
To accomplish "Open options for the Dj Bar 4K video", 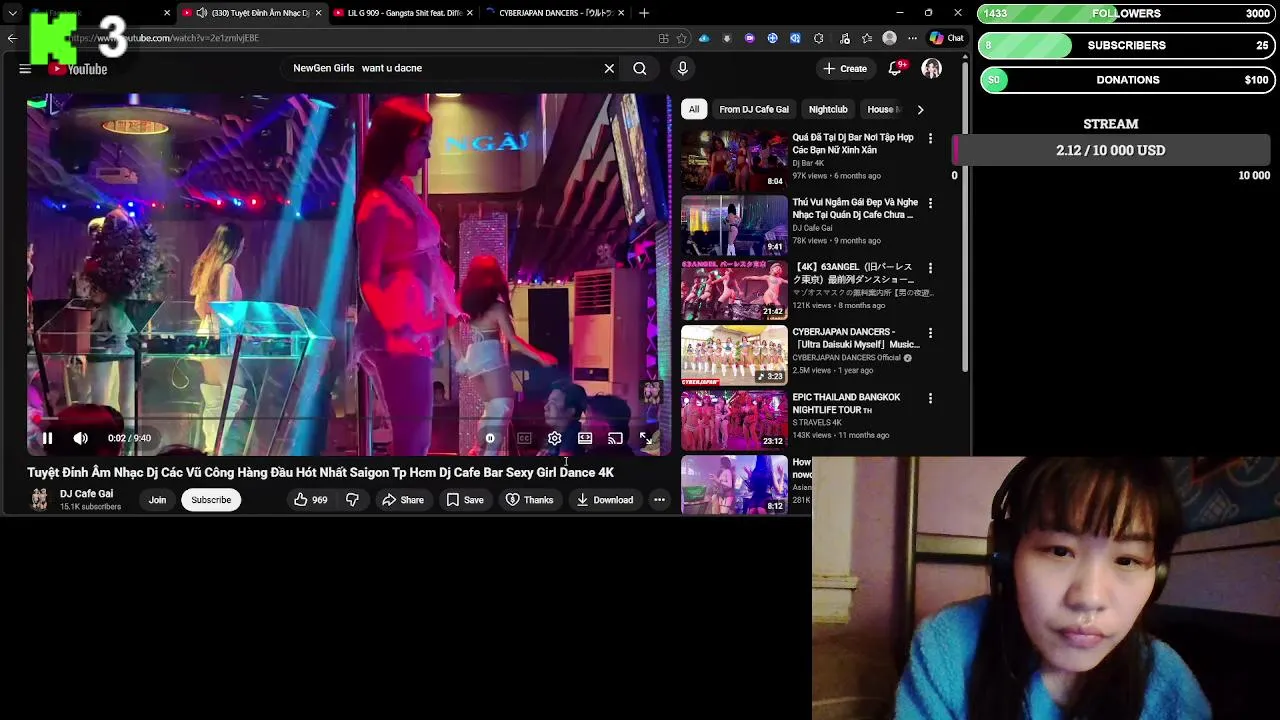I will 930,138.
